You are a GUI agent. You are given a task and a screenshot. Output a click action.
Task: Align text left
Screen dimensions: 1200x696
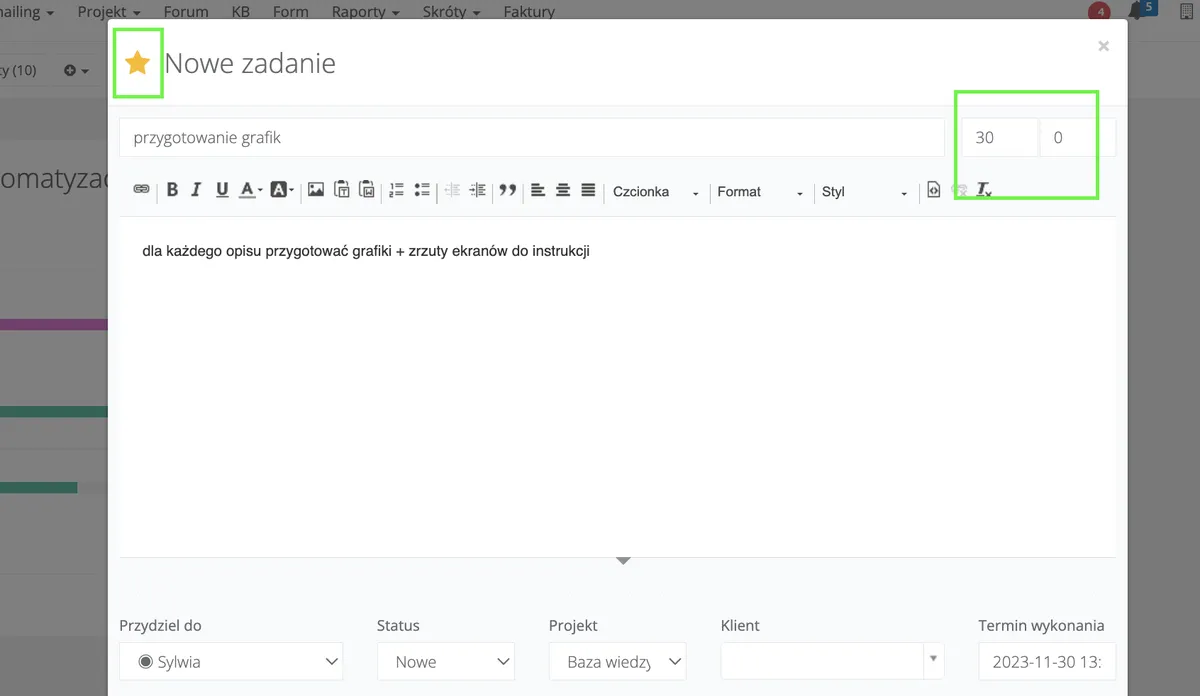(x=538, y=190)
